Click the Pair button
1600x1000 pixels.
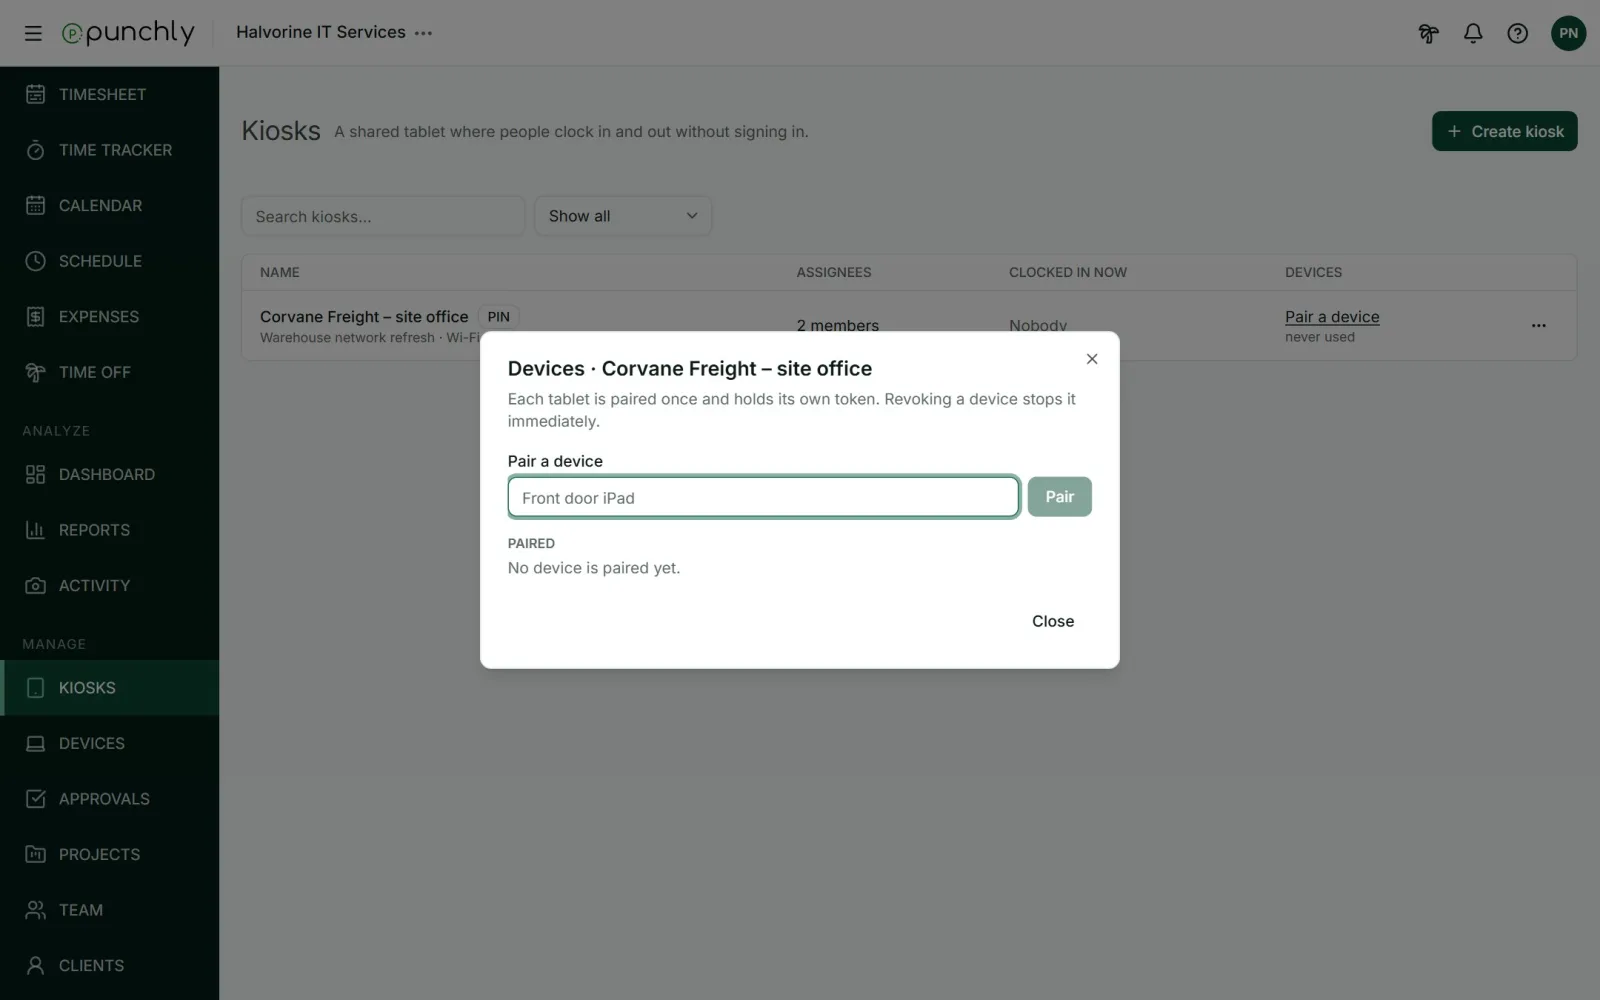[1059, 497]
